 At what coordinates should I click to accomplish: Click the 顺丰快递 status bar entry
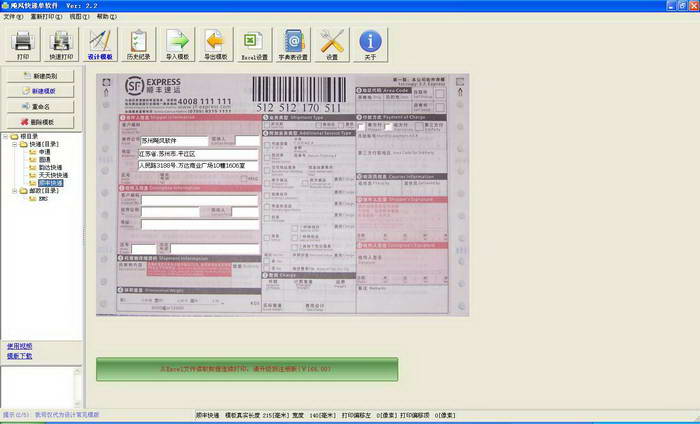208,416
